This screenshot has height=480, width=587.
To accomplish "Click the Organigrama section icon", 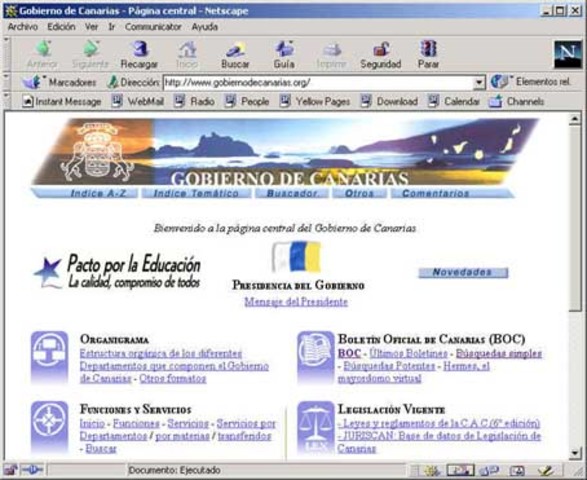I will pyautogui.click(x=50, y=357).
